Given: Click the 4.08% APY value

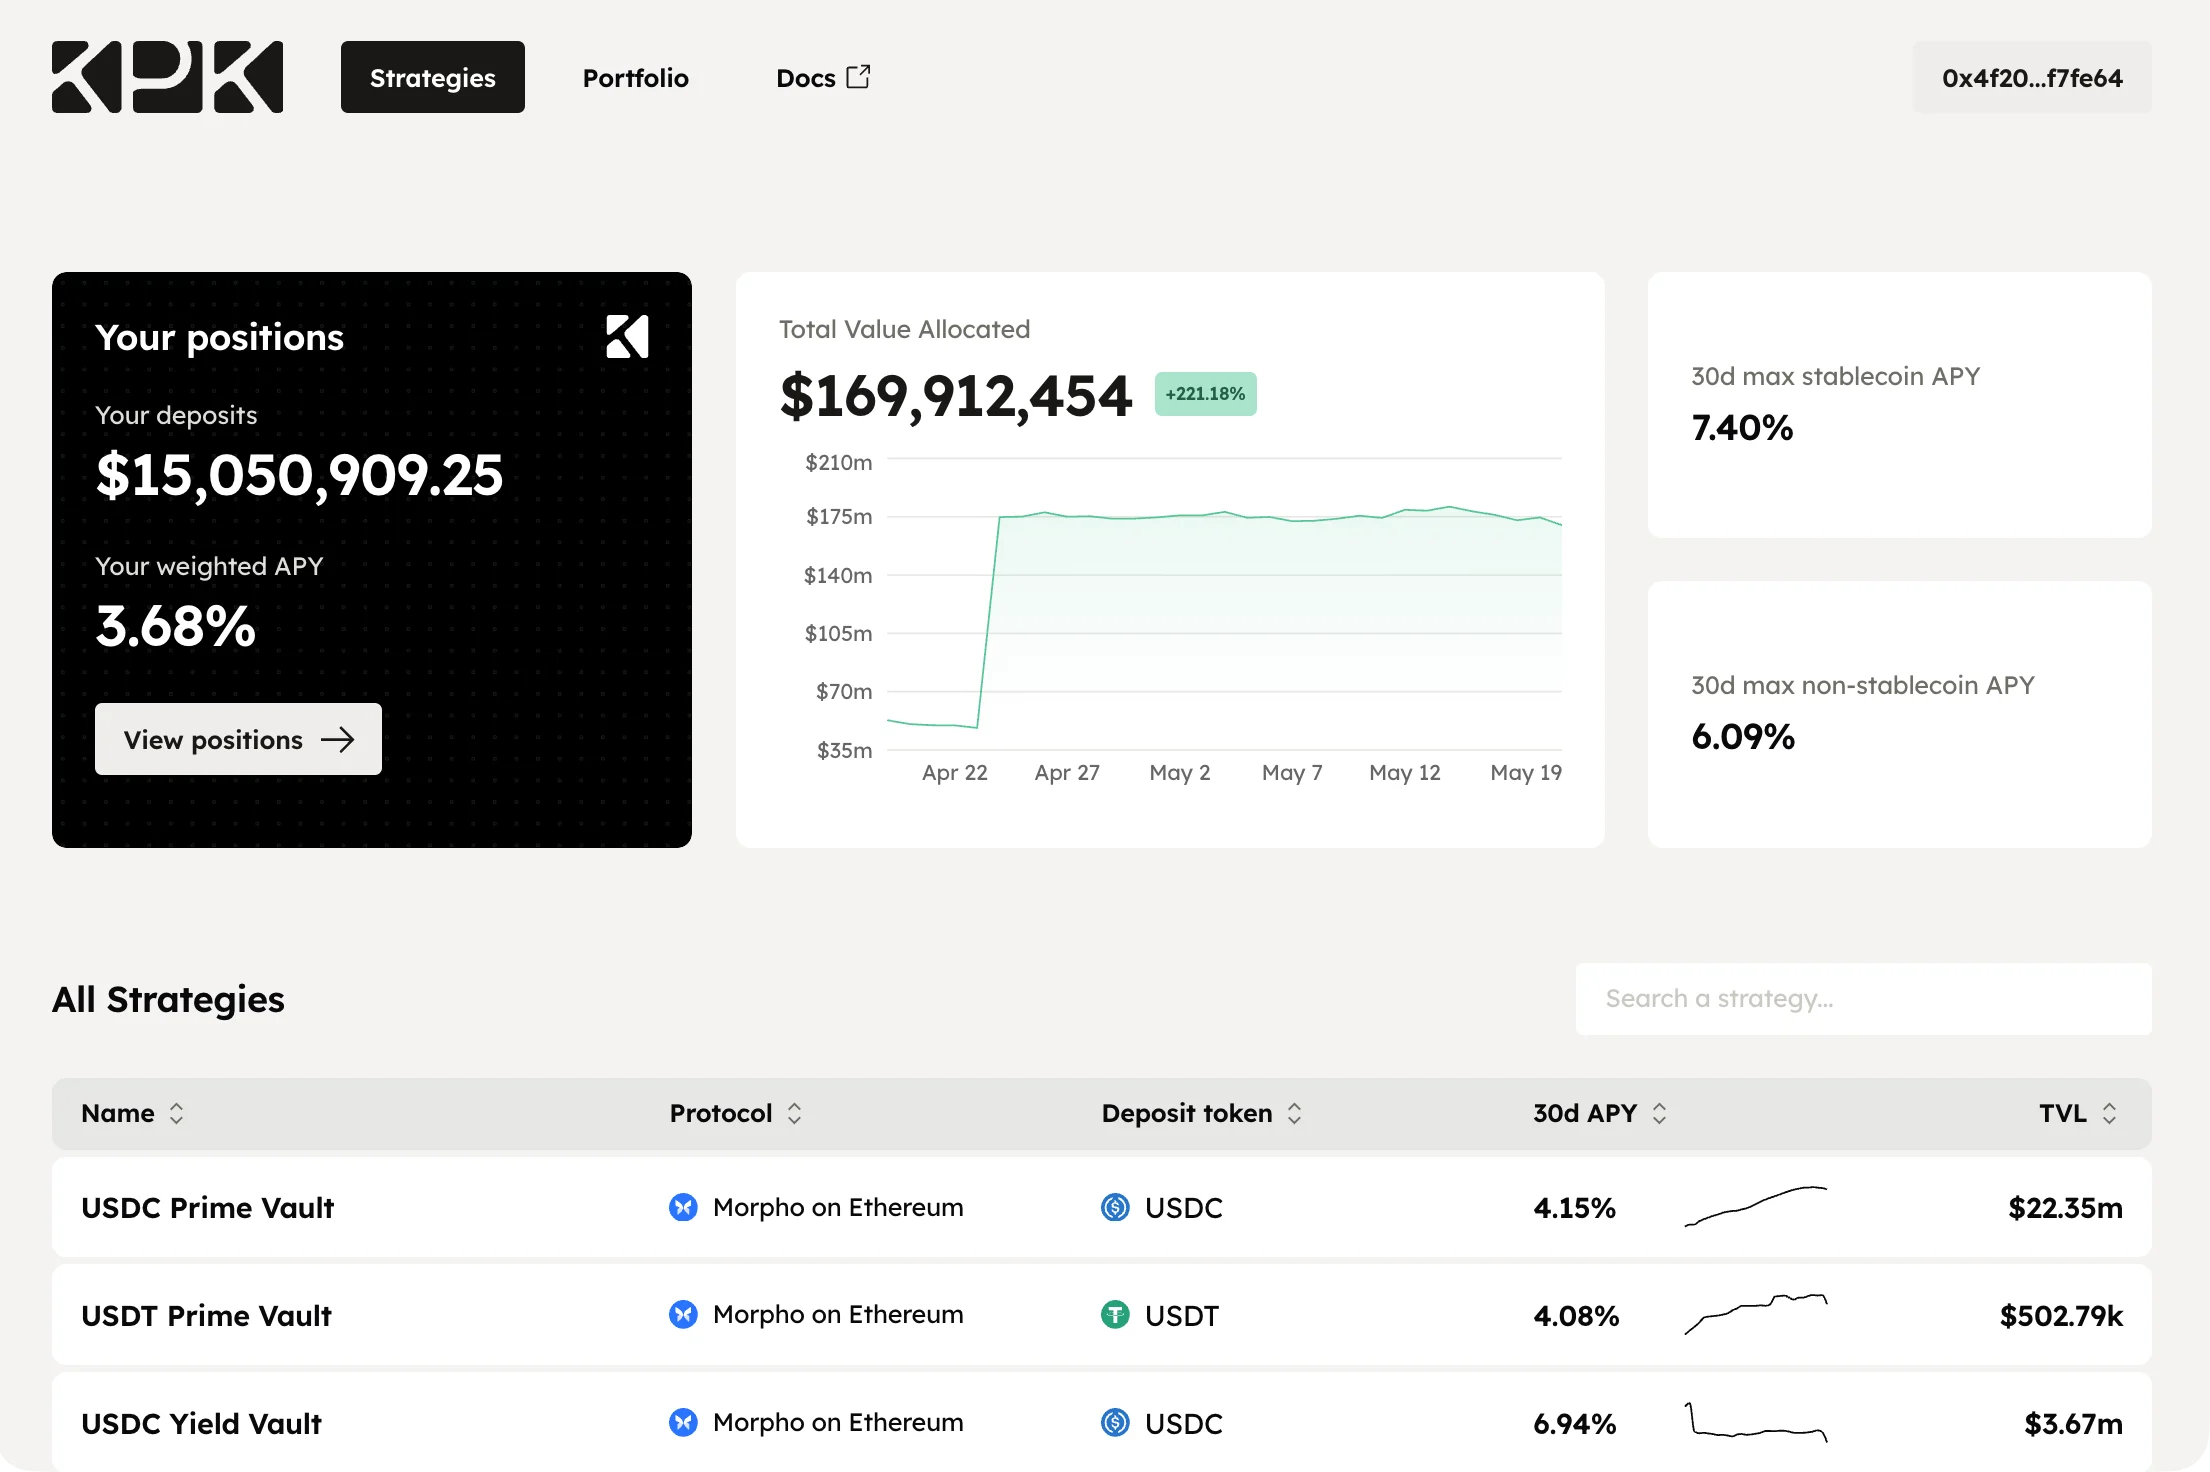Looking at the screenshot, I should 1576,1316.
